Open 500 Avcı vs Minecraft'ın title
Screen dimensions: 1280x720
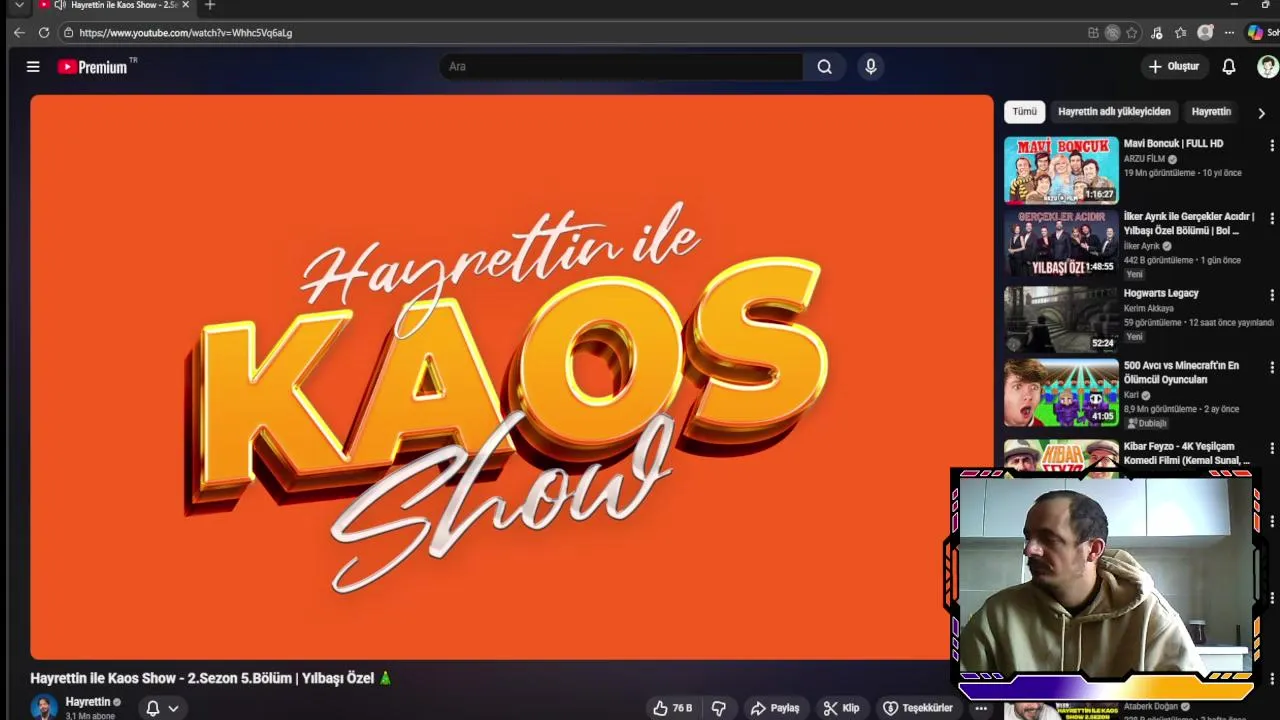(x=1181, y=373)
